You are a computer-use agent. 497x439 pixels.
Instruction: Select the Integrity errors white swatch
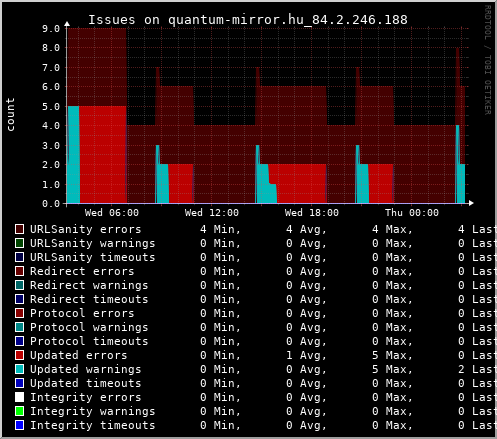(x=20, y=397)
